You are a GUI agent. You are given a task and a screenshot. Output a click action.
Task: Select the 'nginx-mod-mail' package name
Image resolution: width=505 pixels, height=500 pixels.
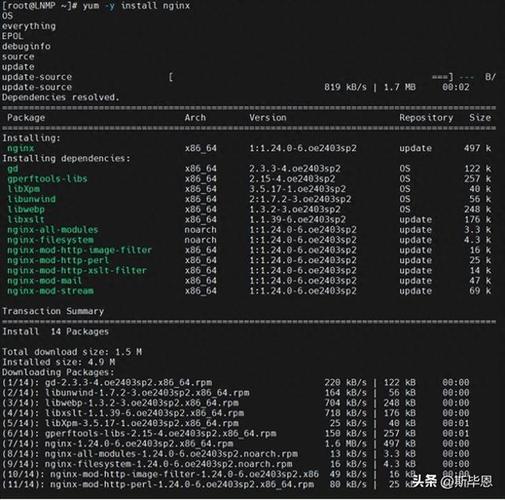(x=45, y=281)
